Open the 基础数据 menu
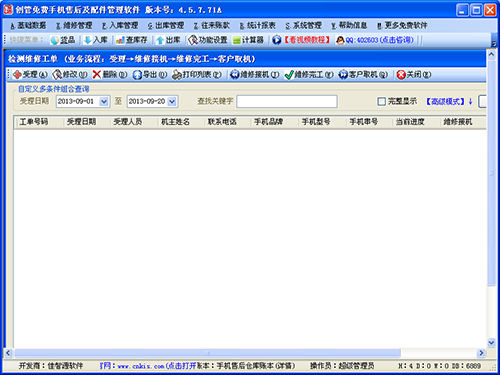The height and width of the screenshot is (375, 500). pyautogui.click(x=28, y=25)
